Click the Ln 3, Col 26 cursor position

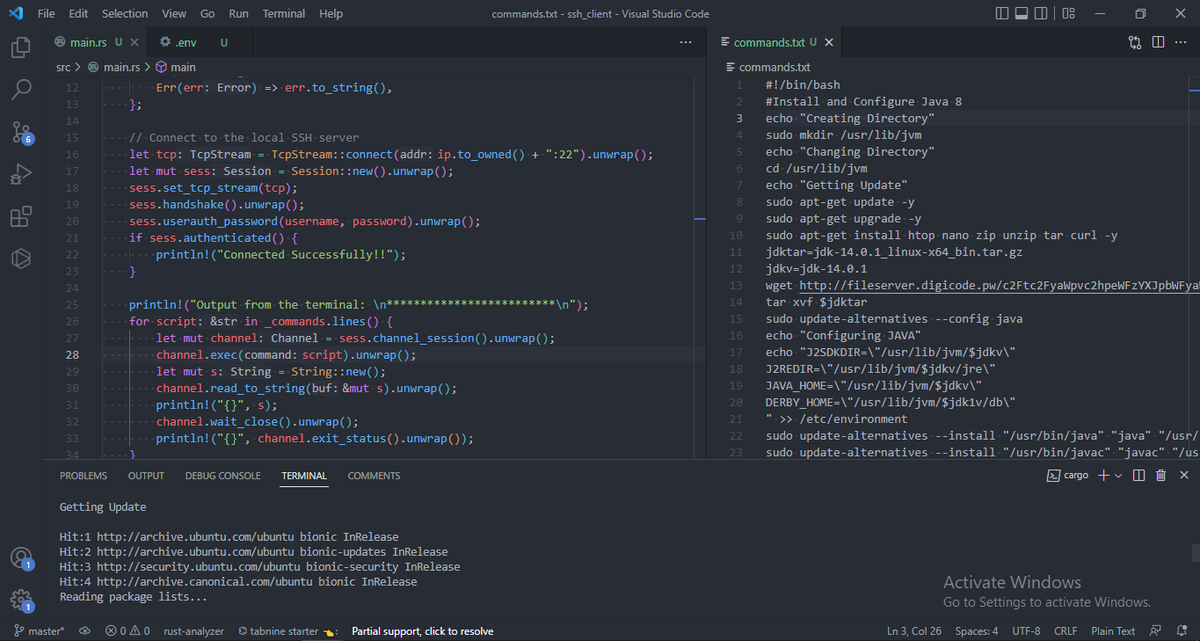tap(915, 631)
